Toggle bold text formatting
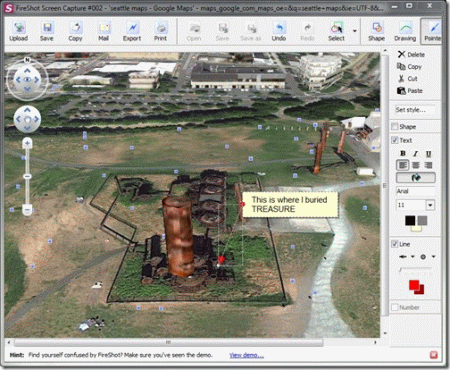450x370 pixels. pos(403,153)
